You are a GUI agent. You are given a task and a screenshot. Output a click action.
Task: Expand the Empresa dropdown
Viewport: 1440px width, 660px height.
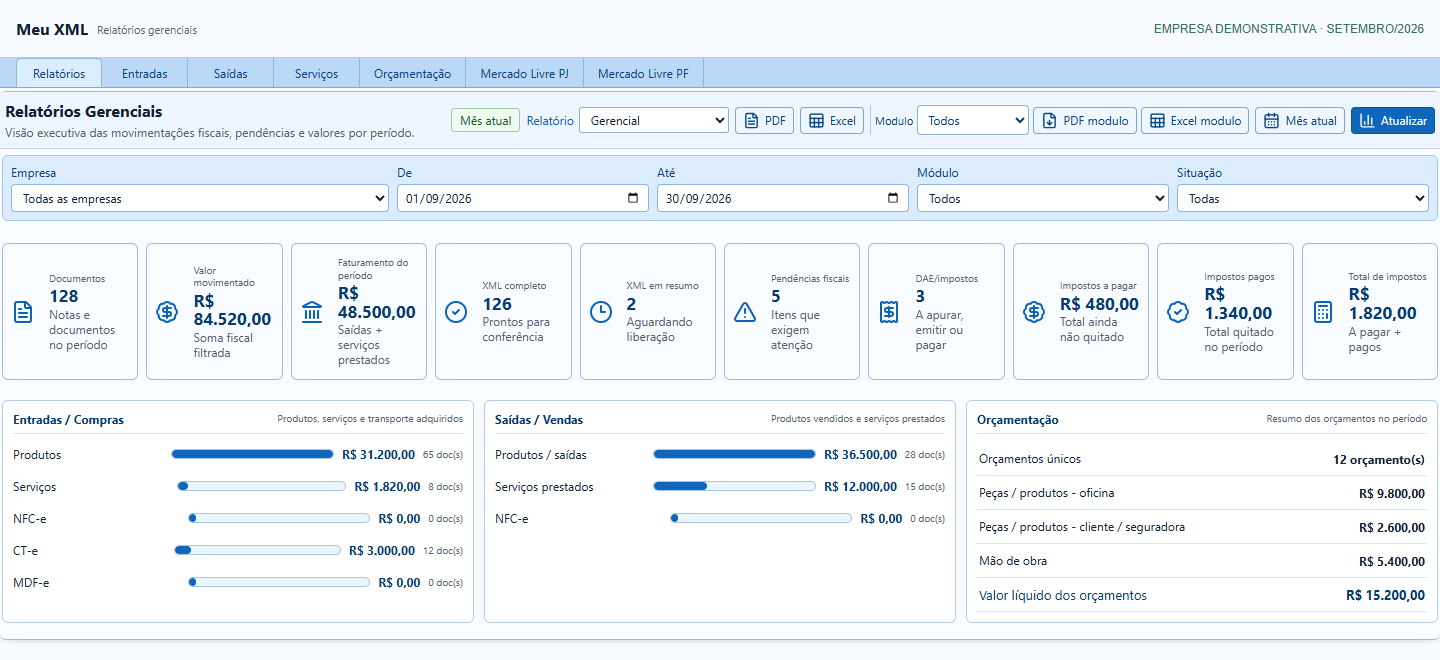point(200,198)
